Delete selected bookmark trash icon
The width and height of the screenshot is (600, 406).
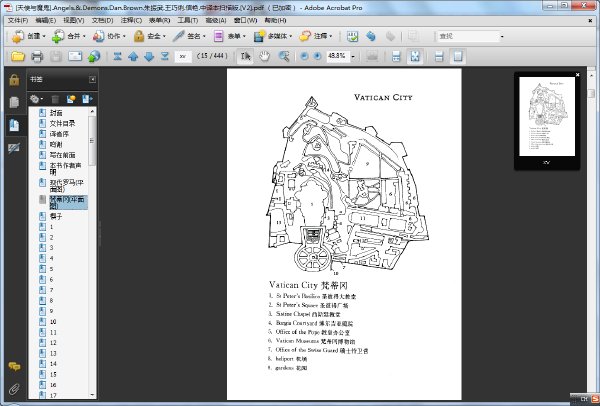coord(55,99)
